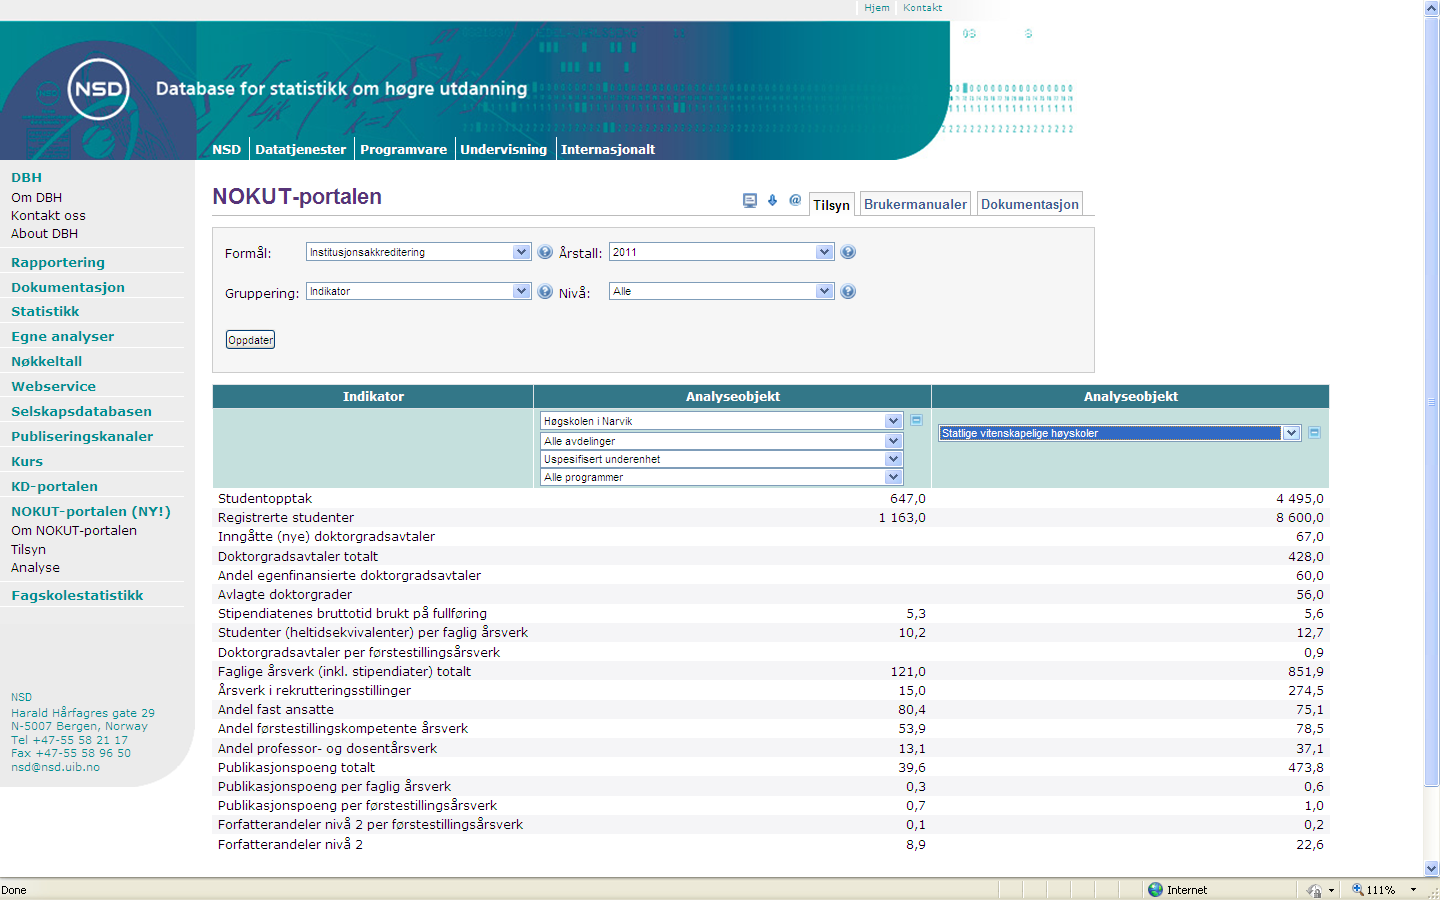Open Internasjonalt in the top navigation
1440x900 pixels.
[608, 149]
